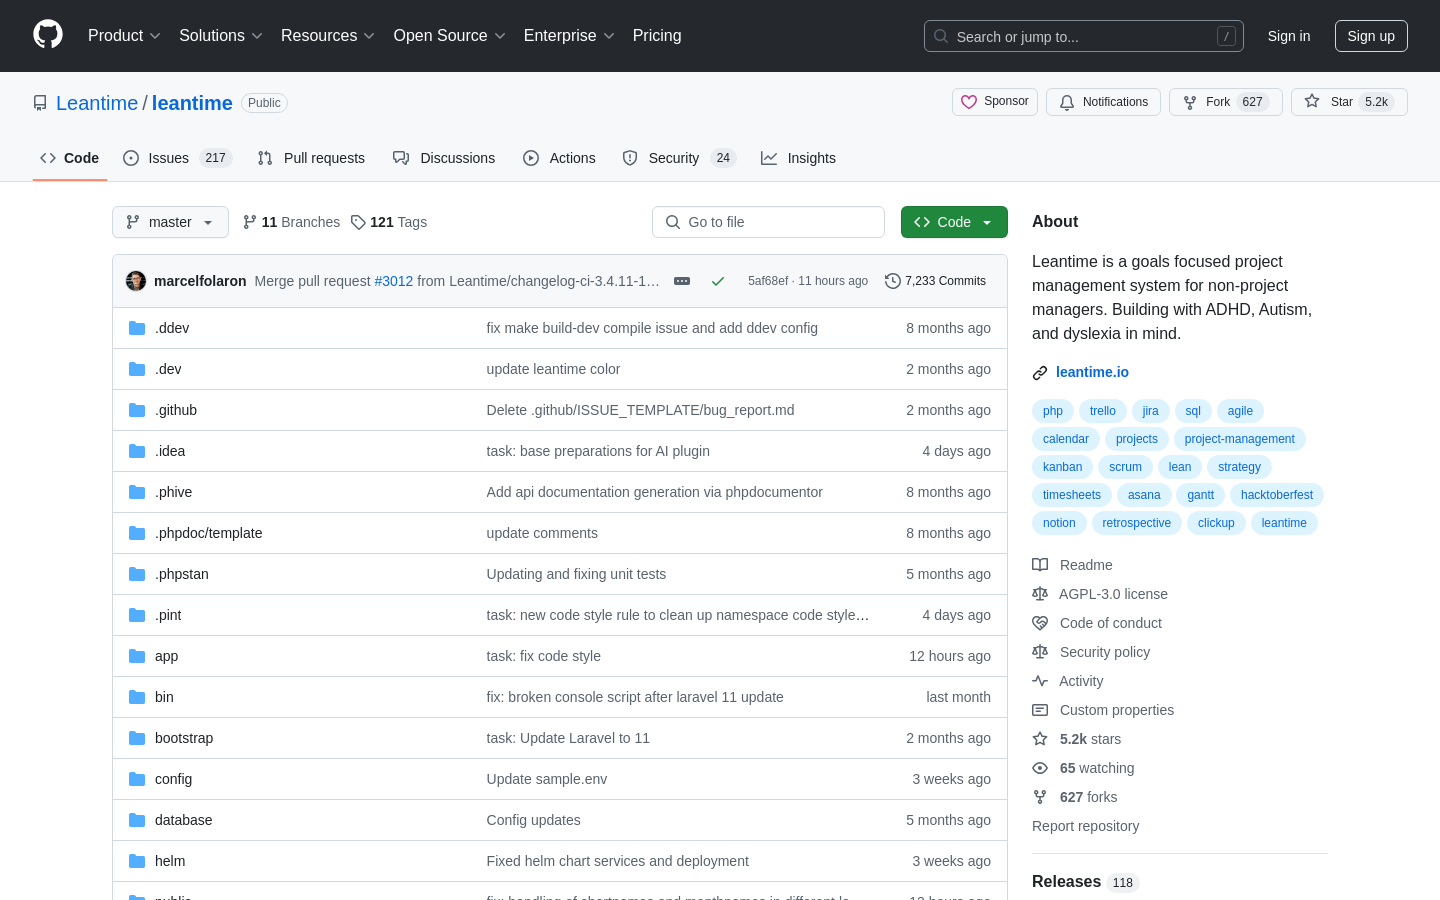The width and height of the screenshot is (1440, 900).
Task: Open the .idea folder
Action: click(170, 451)
